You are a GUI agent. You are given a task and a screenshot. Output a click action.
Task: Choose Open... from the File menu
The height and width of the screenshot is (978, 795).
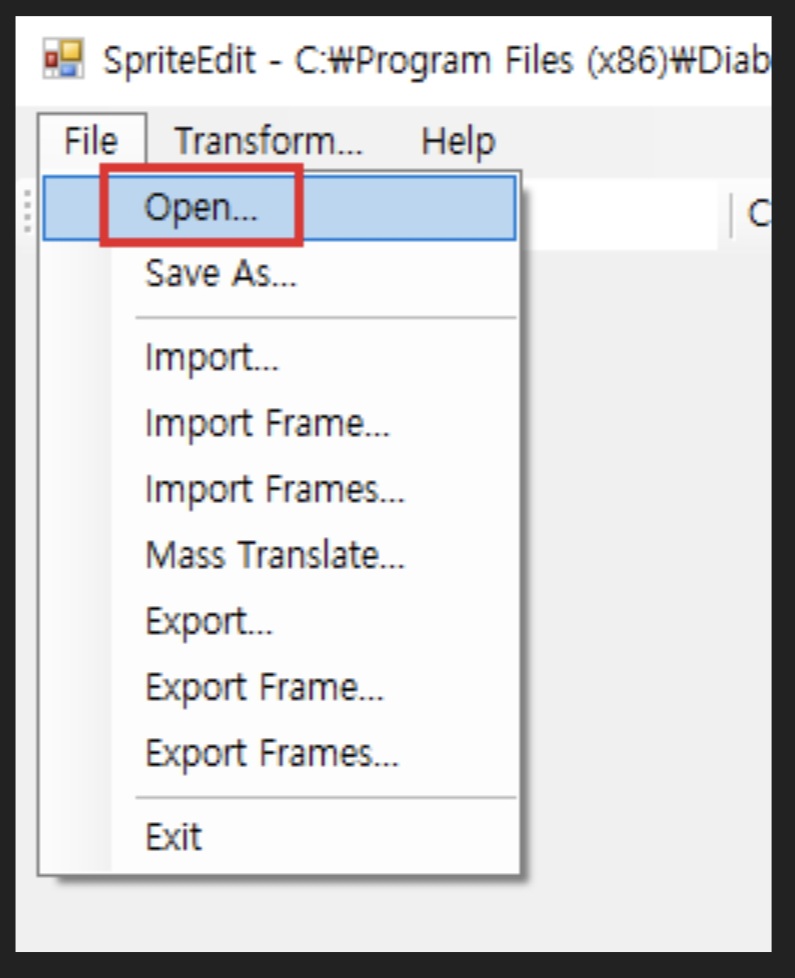pyautogui.click(x=201, y=207)
